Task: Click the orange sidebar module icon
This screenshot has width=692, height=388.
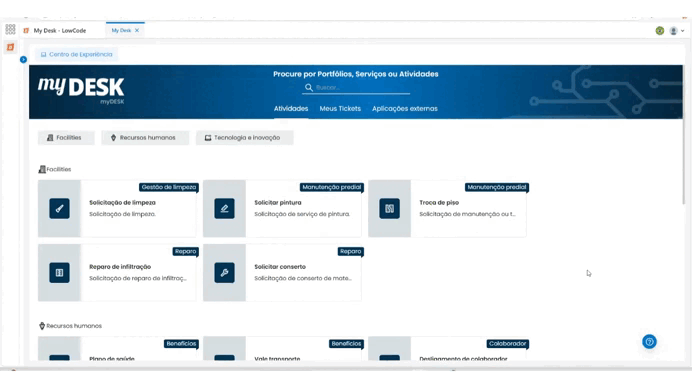Action: pos(11,47)
